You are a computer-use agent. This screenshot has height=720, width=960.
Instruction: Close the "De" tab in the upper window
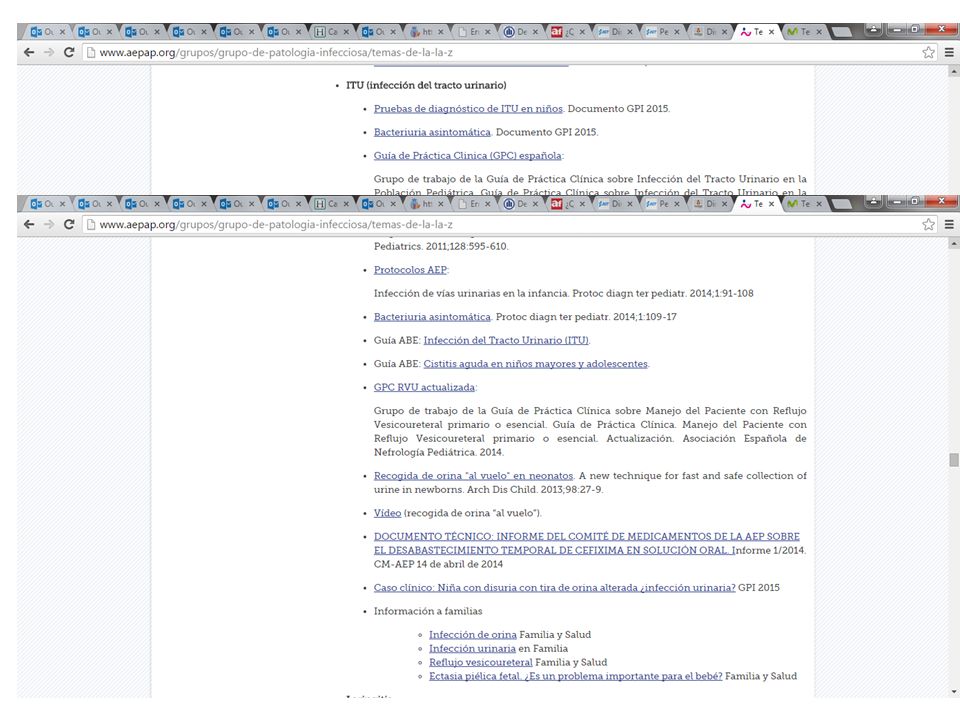(534, 32)
